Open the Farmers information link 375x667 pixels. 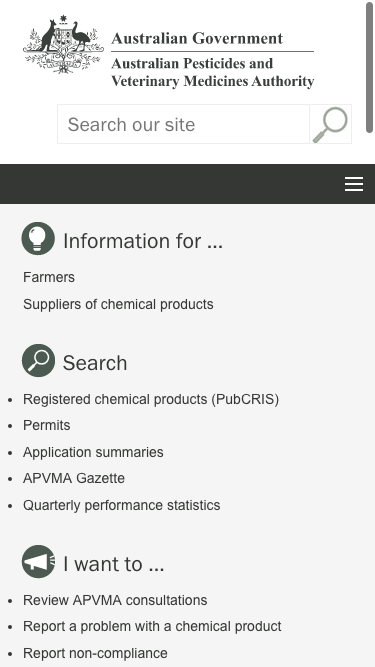click(49, 277)
